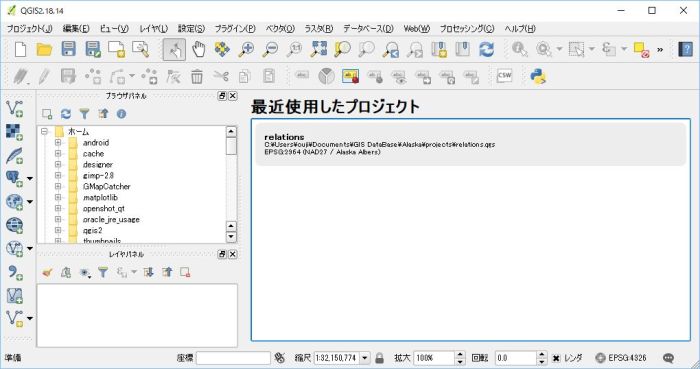The height and width of the screenshot is (369, 700).
Task: Toggle mouse extents display next to coordinate field
Action: click(280, 358)
